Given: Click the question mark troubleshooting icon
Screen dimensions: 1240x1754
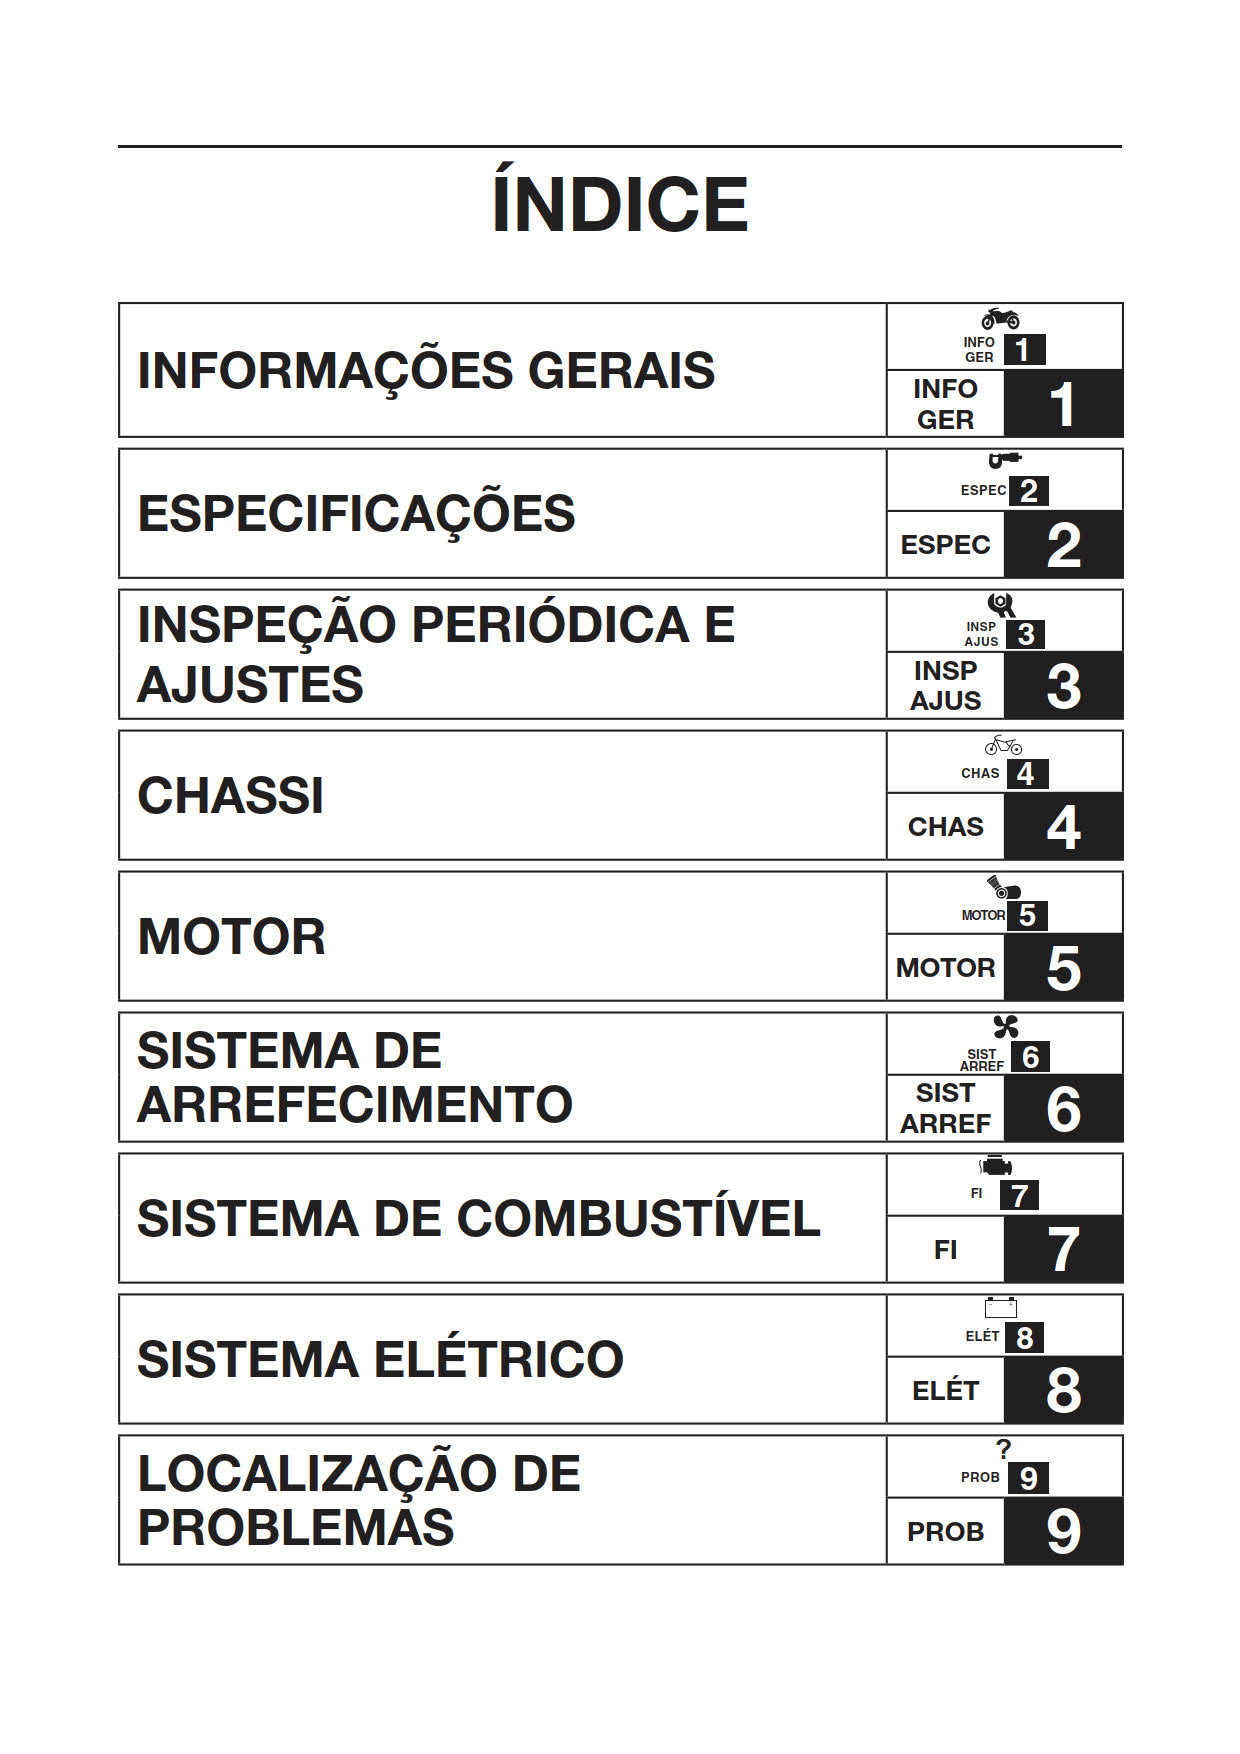Looking at the screenshot, I should pos(1003,1449).
